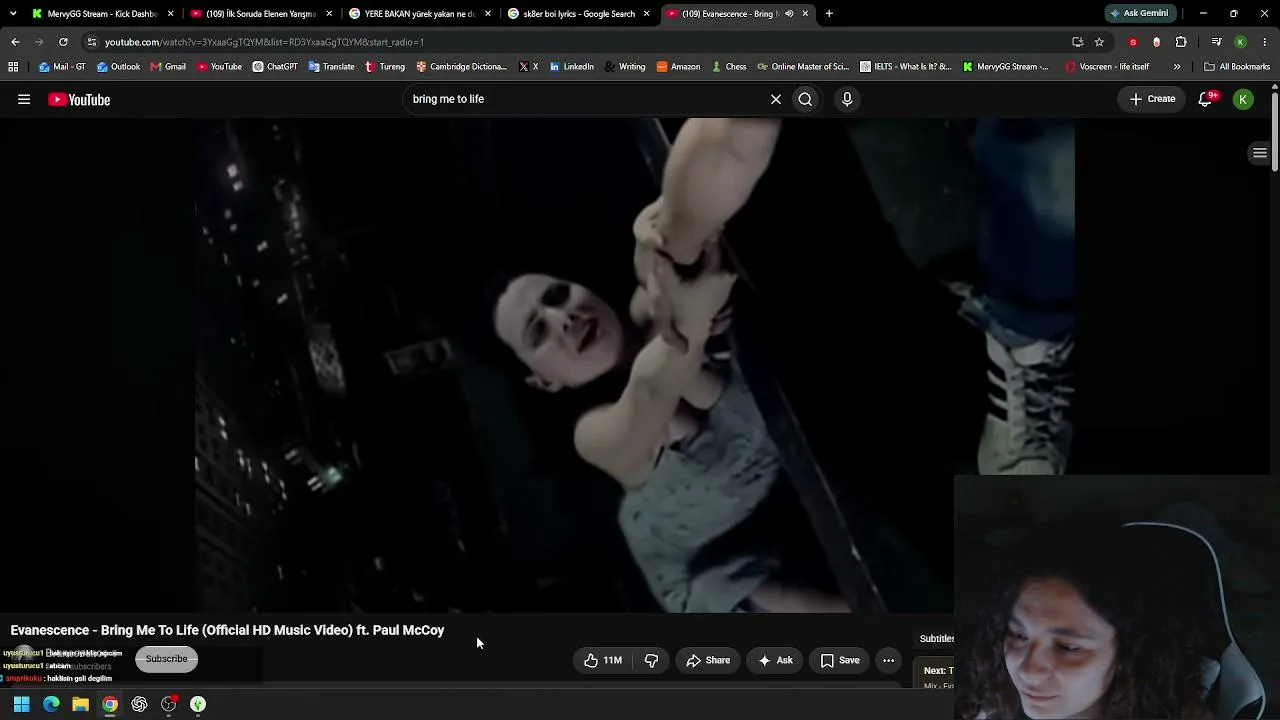Open the All Bookmarks folder
The image size is (1280, 720).
[1237, 67]
